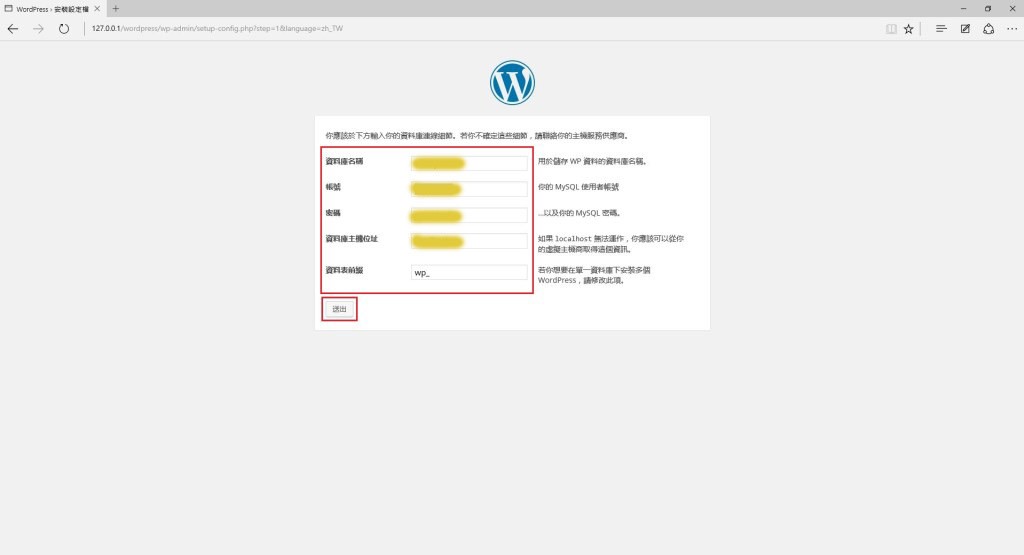Click the 資料庫主機位址 label
This screenshot has width=1024, height=555.
pyautogui.click(x=351, y=239)
